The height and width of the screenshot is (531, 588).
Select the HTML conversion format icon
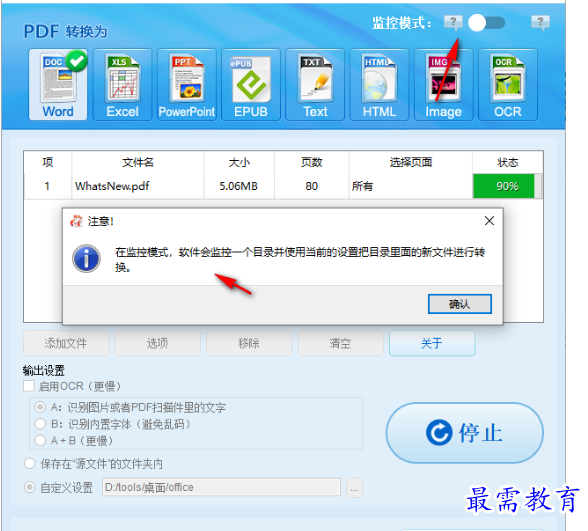[379, 84]
